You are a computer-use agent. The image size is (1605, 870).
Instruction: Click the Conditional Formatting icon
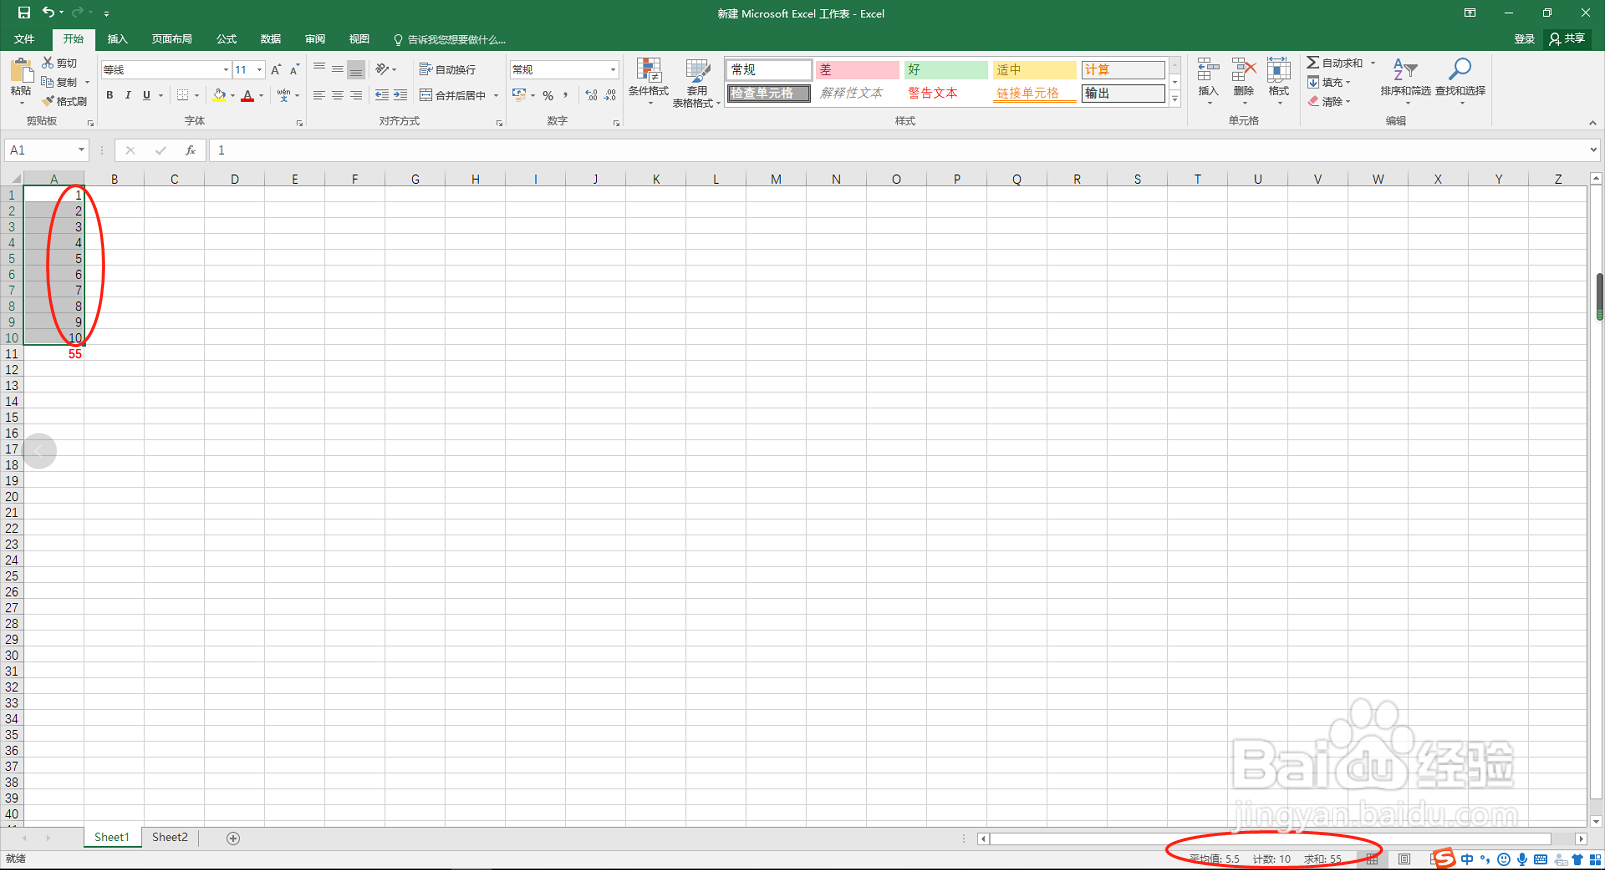tap(649, 72)
